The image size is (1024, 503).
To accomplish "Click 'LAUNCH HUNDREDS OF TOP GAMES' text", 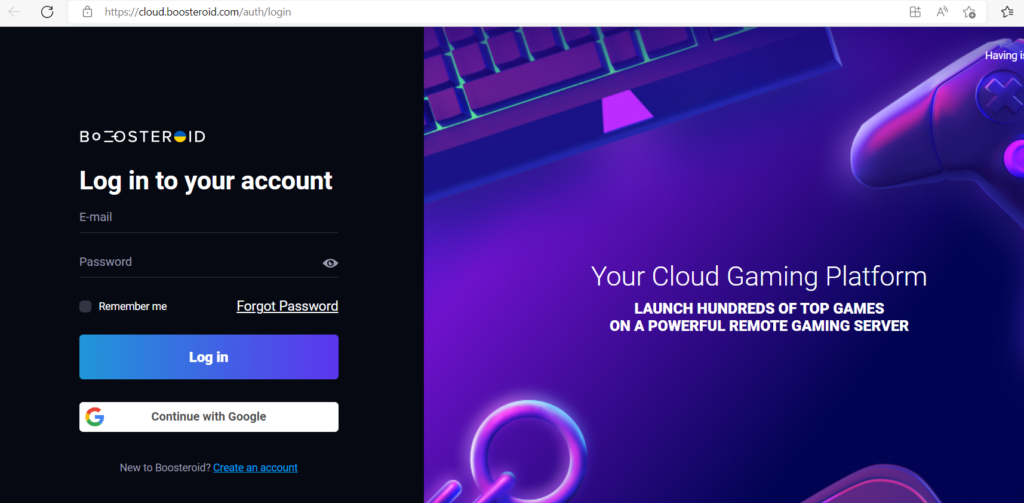I will [x=760, y=308].
